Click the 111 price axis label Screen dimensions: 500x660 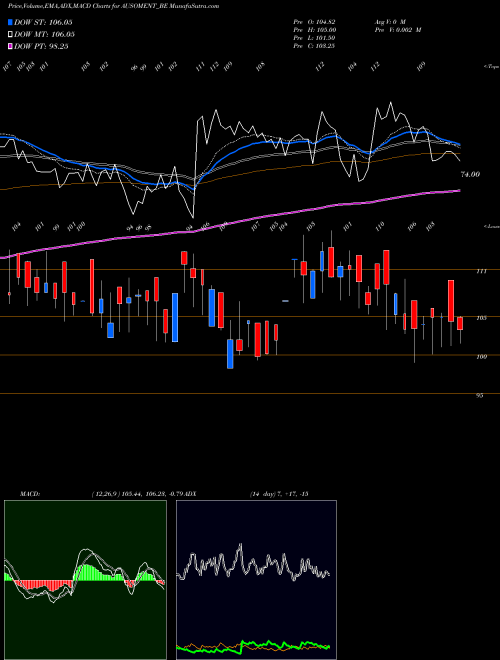(x=481, y=271)
